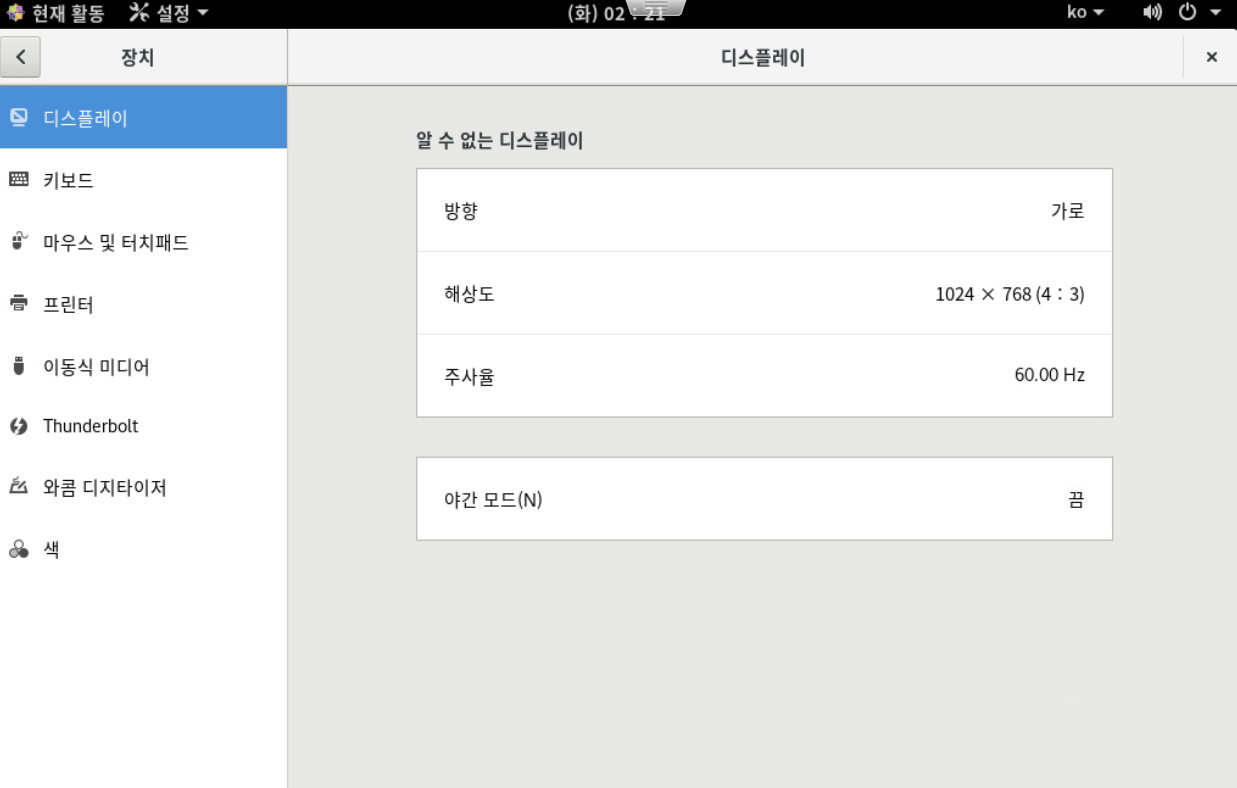Select 디스플레이 in the sidebar
The width and height of the screenshot is (1237, 788).
tap(143, 118)
